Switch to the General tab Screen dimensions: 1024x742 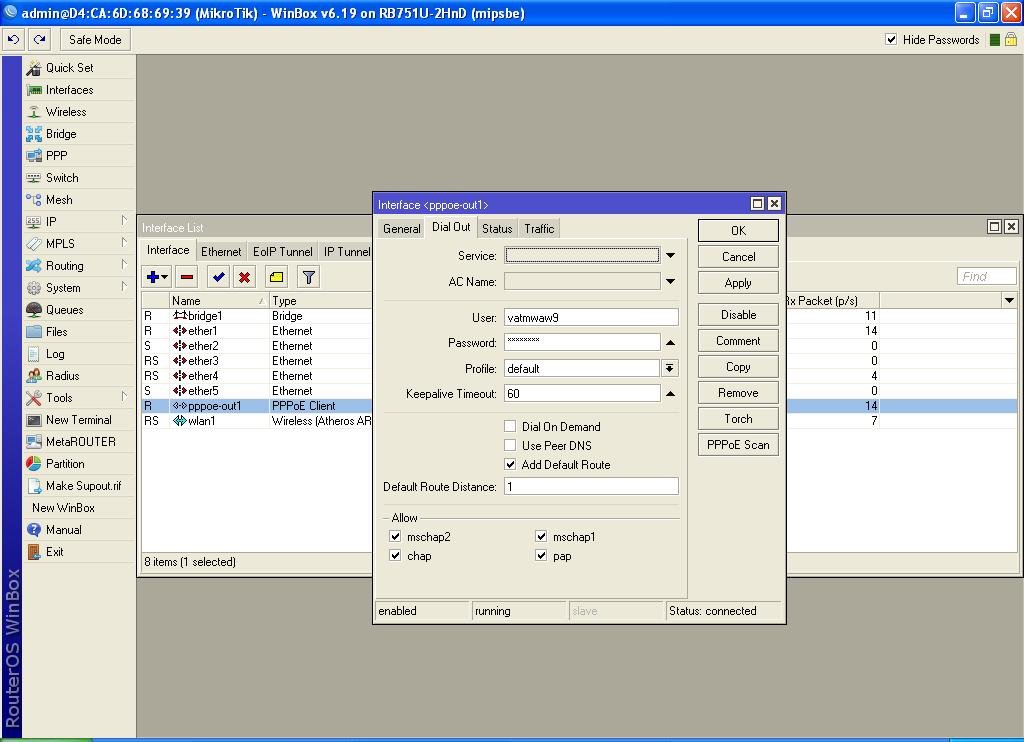pyautogui.click(x=402, y=229)
